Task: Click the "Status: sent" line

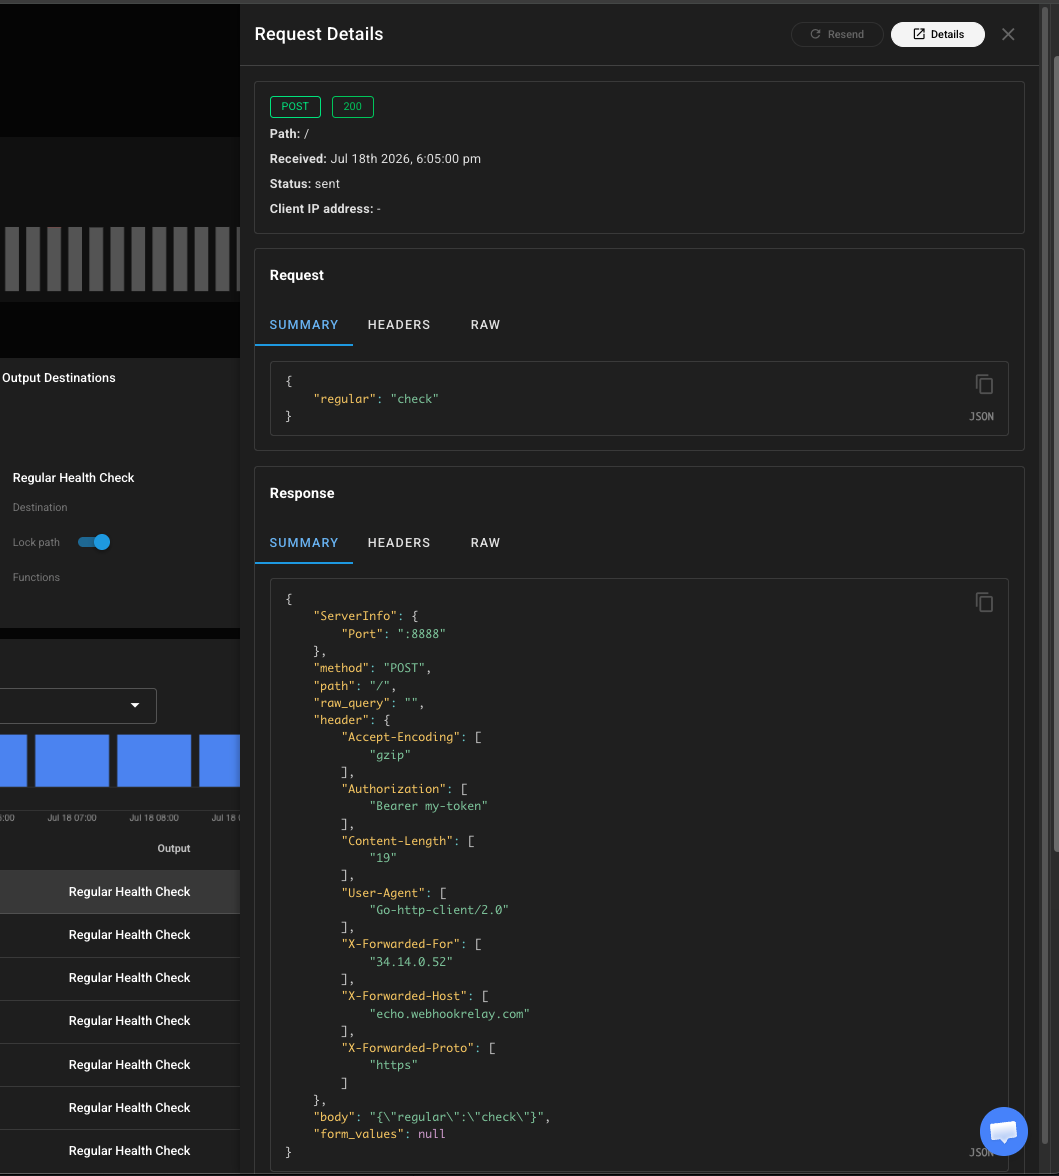Action: point(304,184)
